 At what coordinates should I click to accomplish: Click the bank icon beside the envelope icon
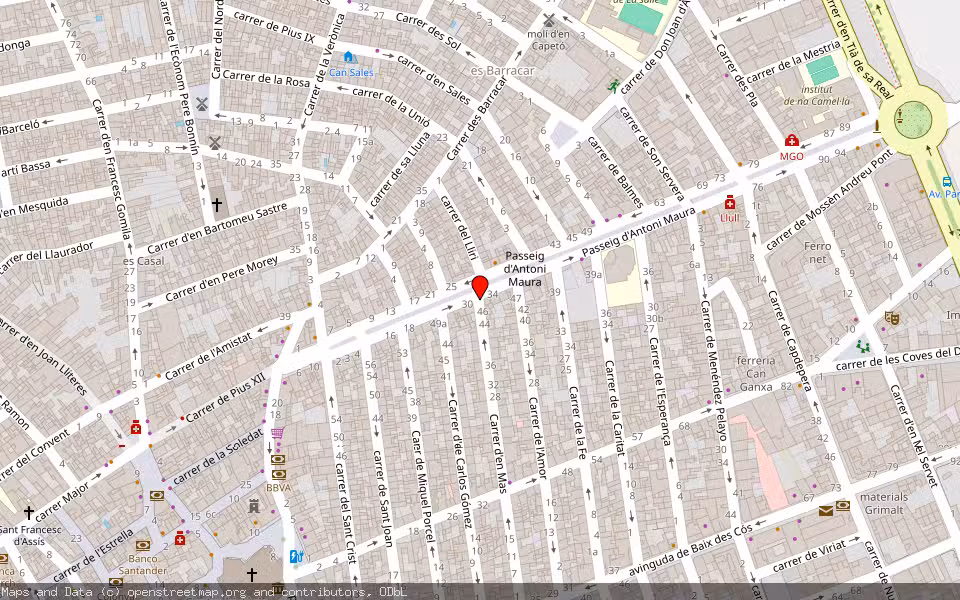click(843, 506)
